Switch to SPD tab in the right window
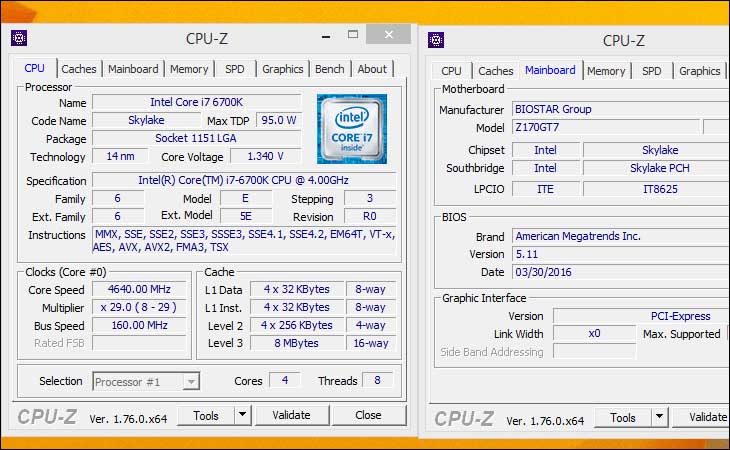The image size is (730, 450). pos(651,71)
